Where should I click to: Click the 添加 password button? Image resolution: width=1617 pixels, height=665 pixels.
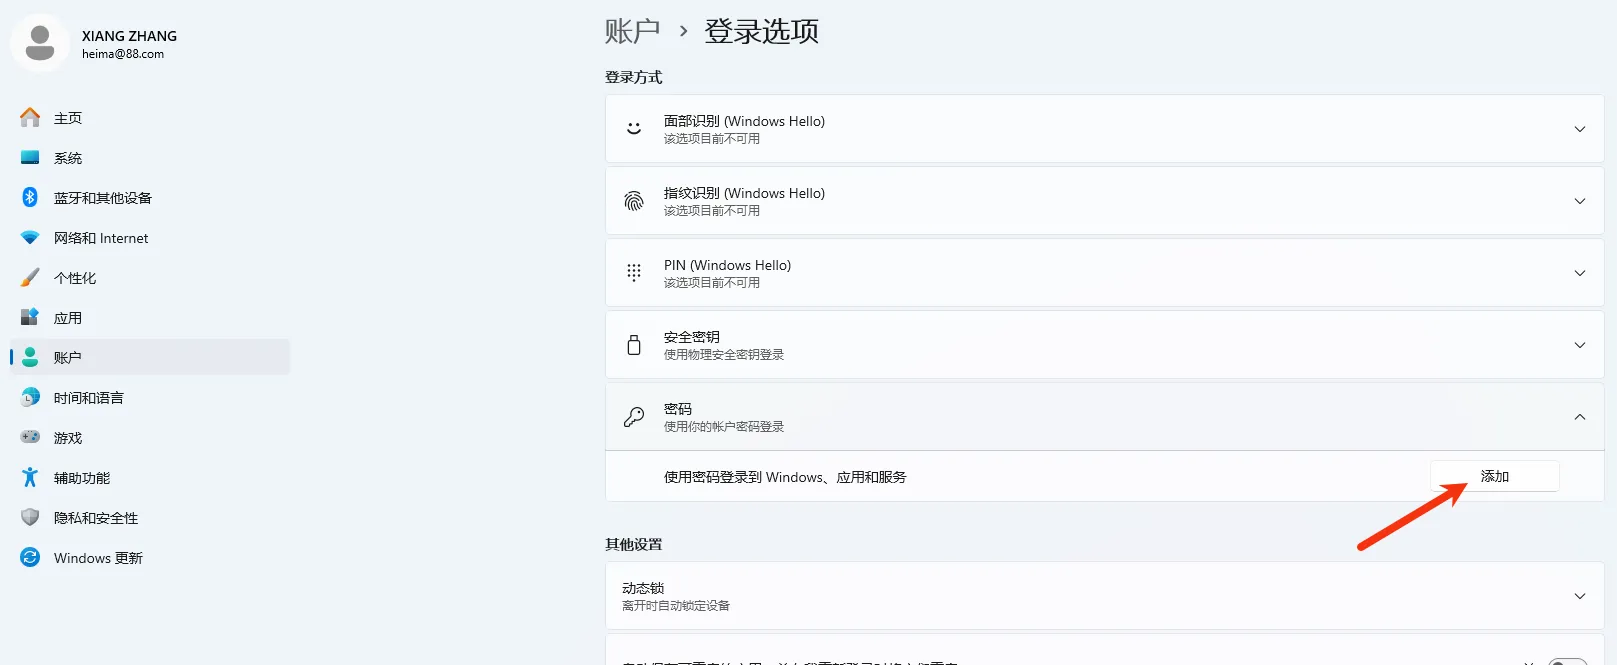tap(1495, 476)
